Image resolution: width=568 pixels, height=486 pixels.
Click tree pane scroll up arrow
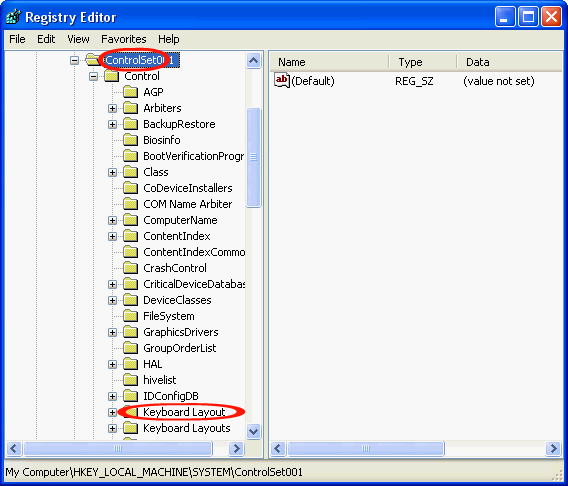pyautogui.click(x=254, y=60)
